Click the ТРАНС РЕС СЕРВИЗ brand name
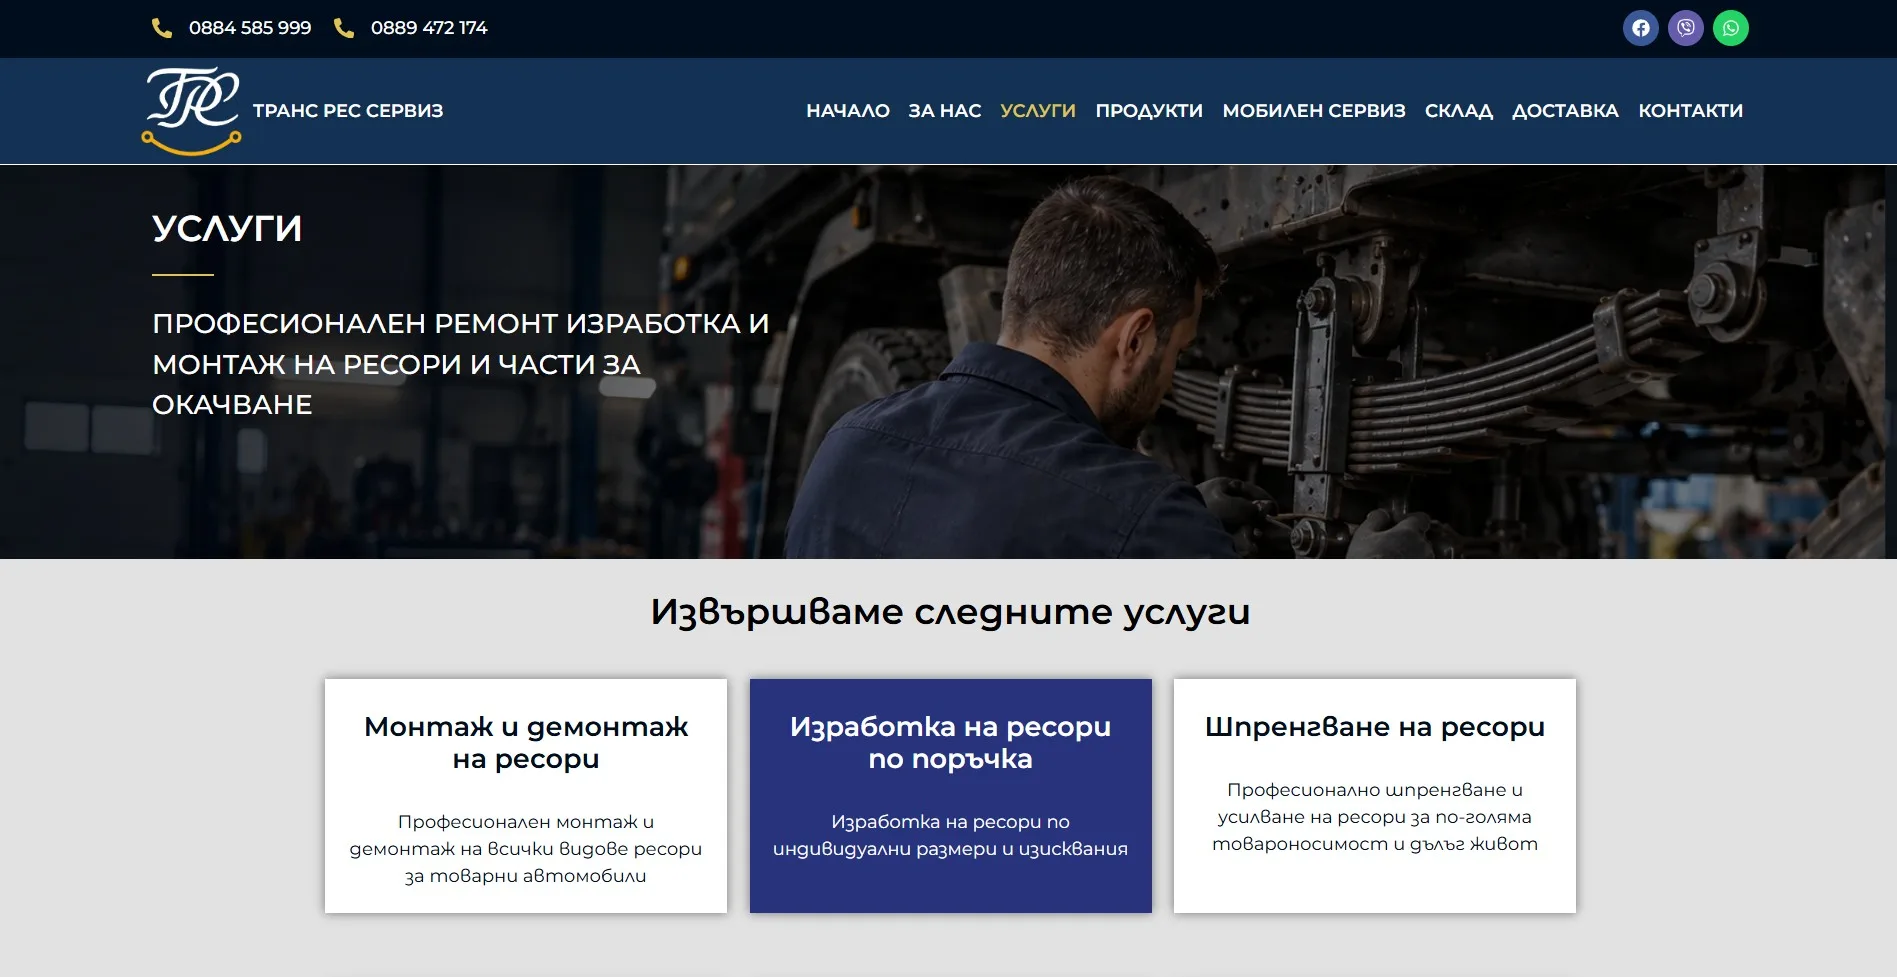1897x977 pixels. point(348,111)
